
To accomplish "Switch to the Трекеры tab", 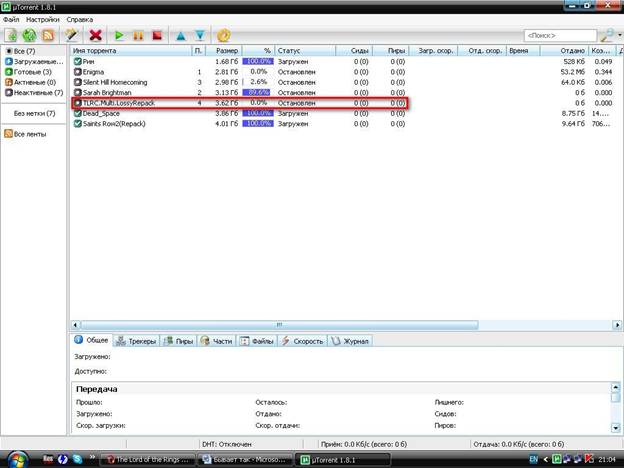I will 136,341.
